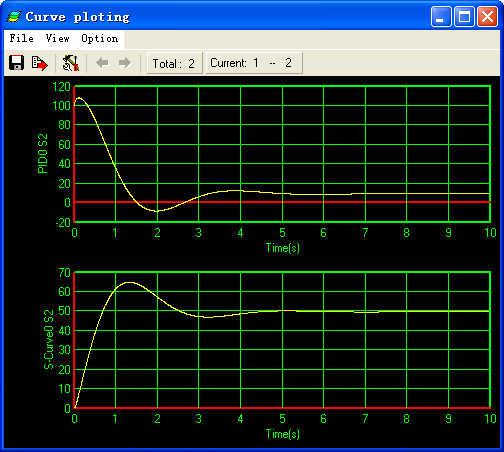
Task: Click the S-Curve0 S2 axis label
Action: (x=49, y=339)
